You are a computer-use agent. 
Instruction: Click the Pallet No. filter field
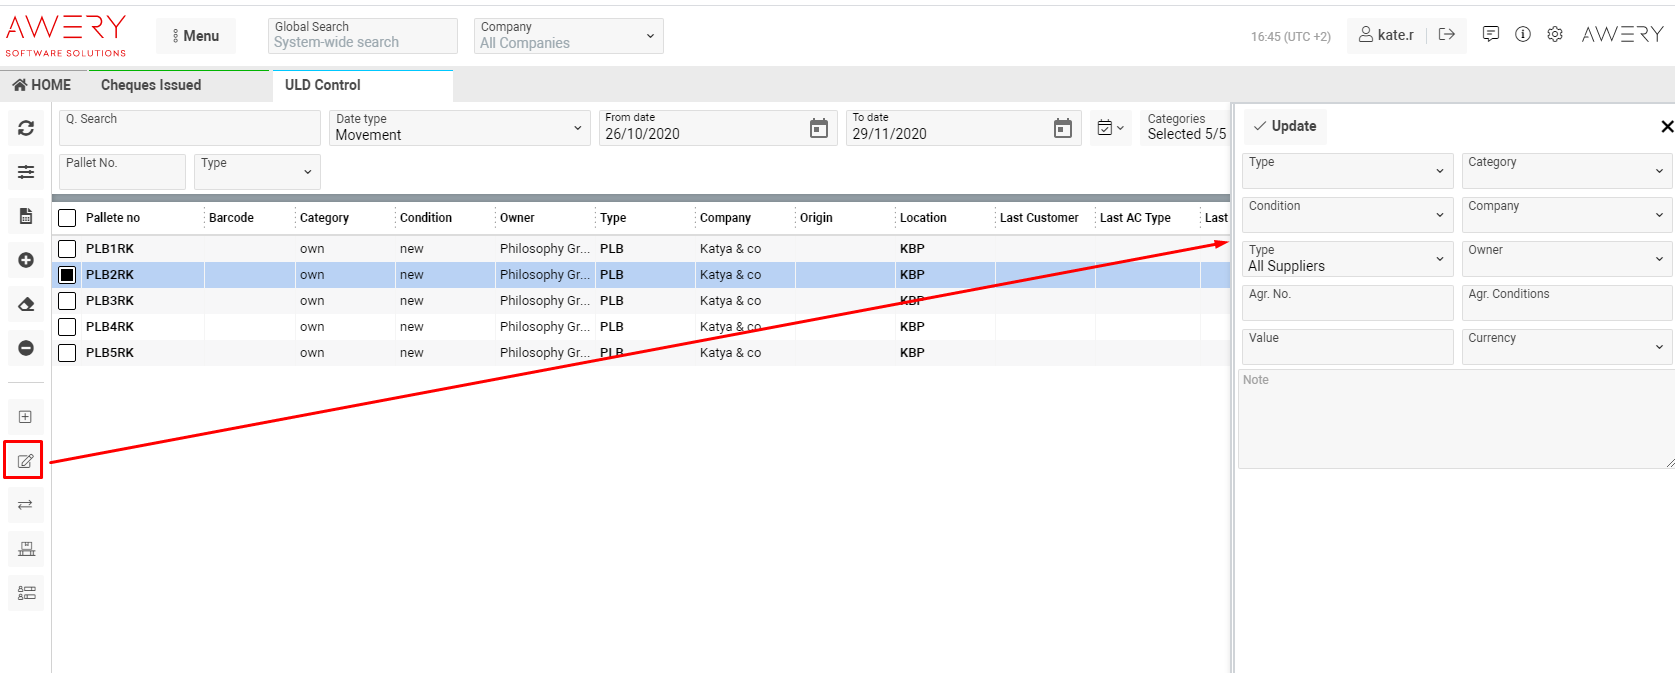[x=122, y=172]
